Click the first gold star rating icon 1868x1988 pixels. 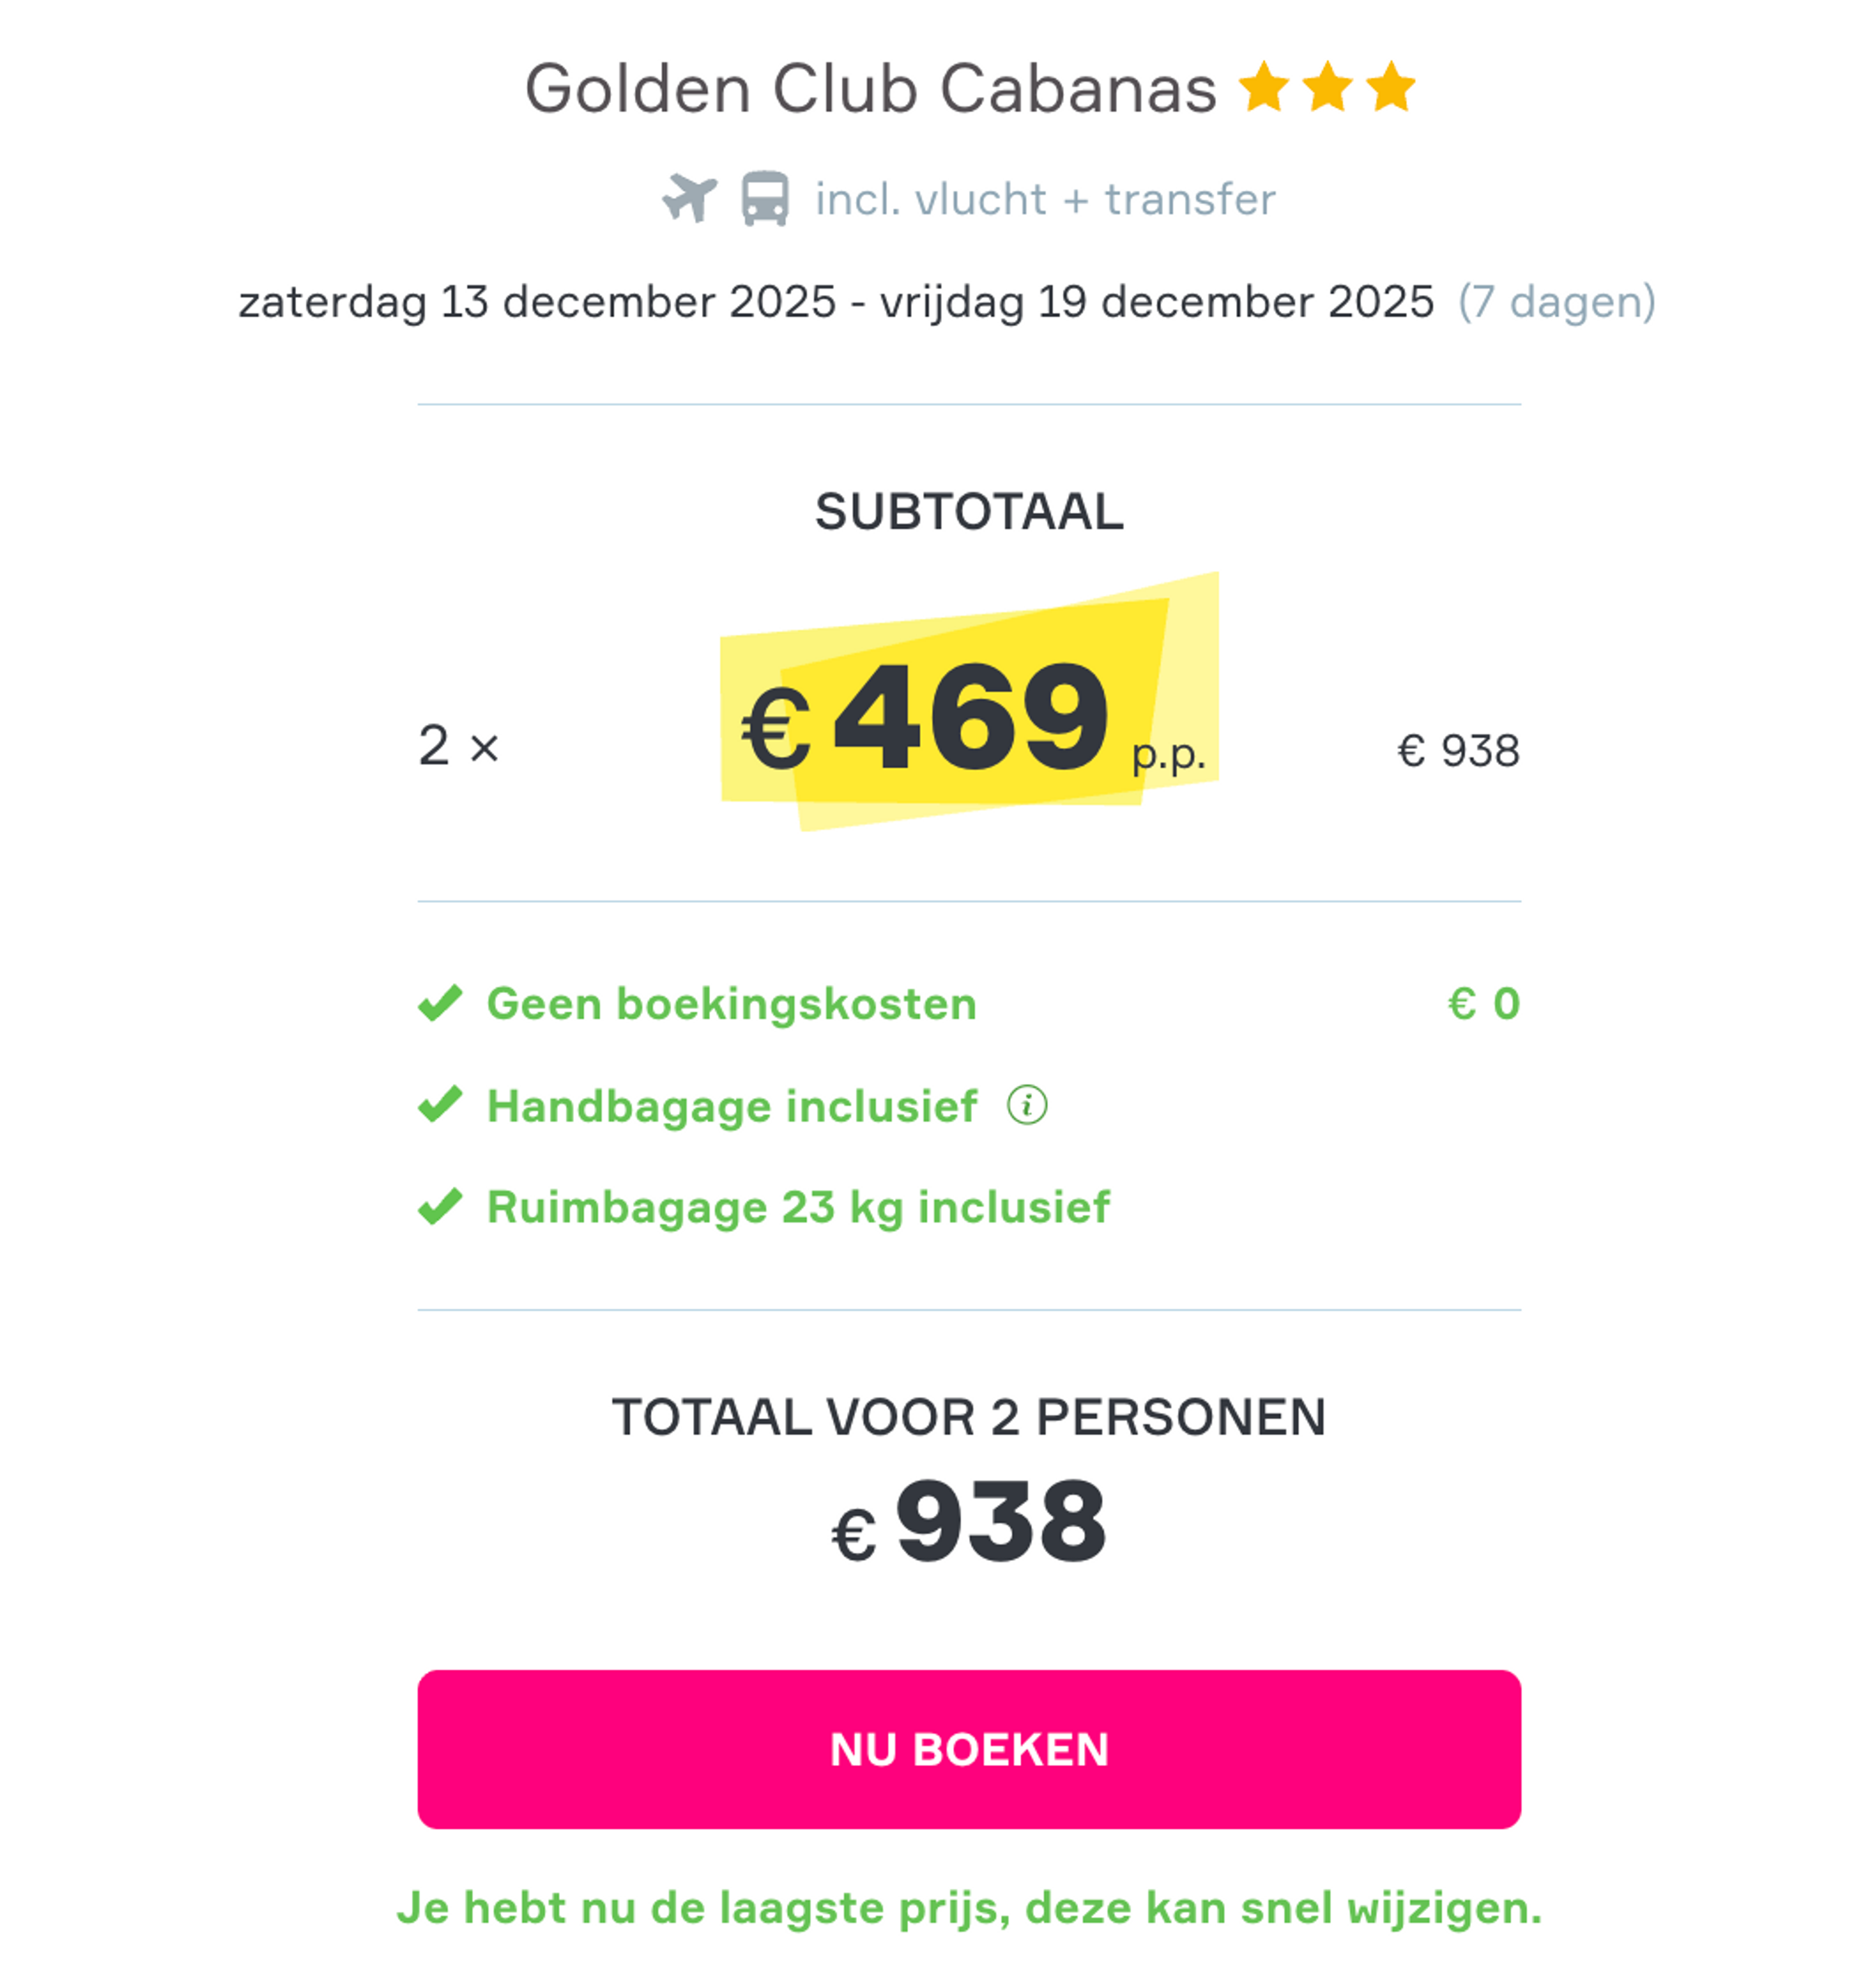click(x=1264, y=87)
